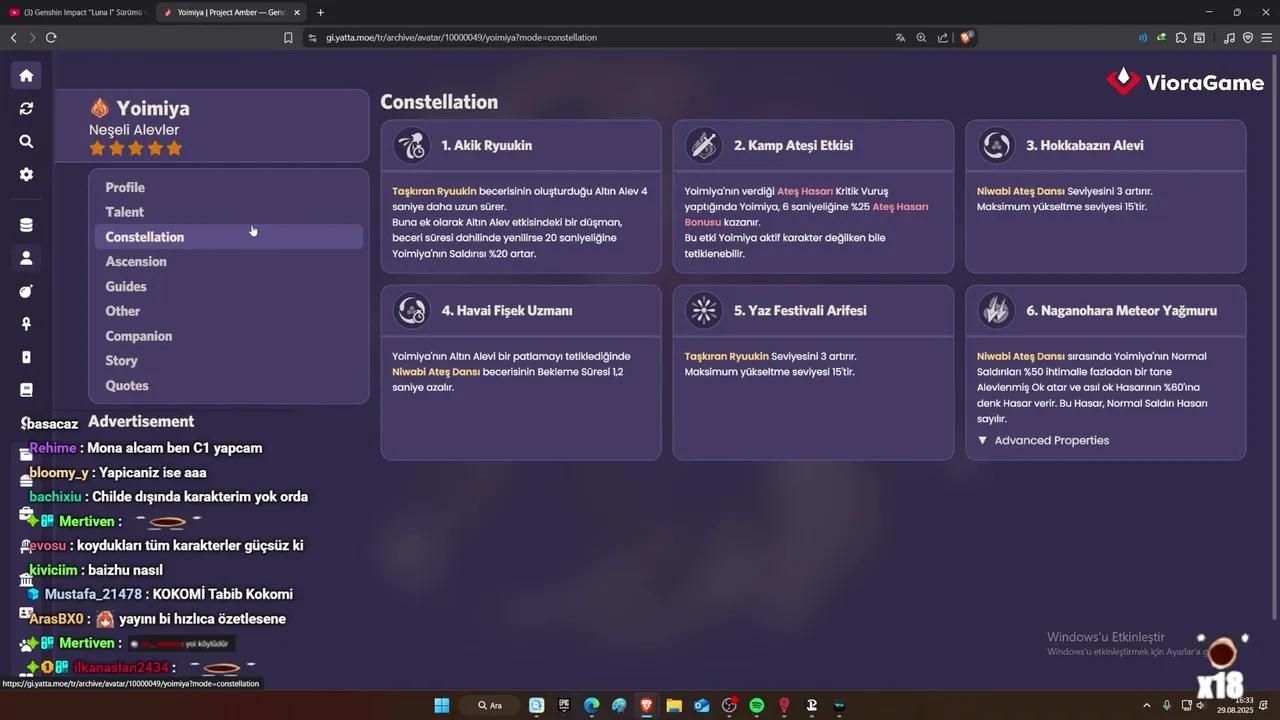Open the Guides section

coord(228,286)
